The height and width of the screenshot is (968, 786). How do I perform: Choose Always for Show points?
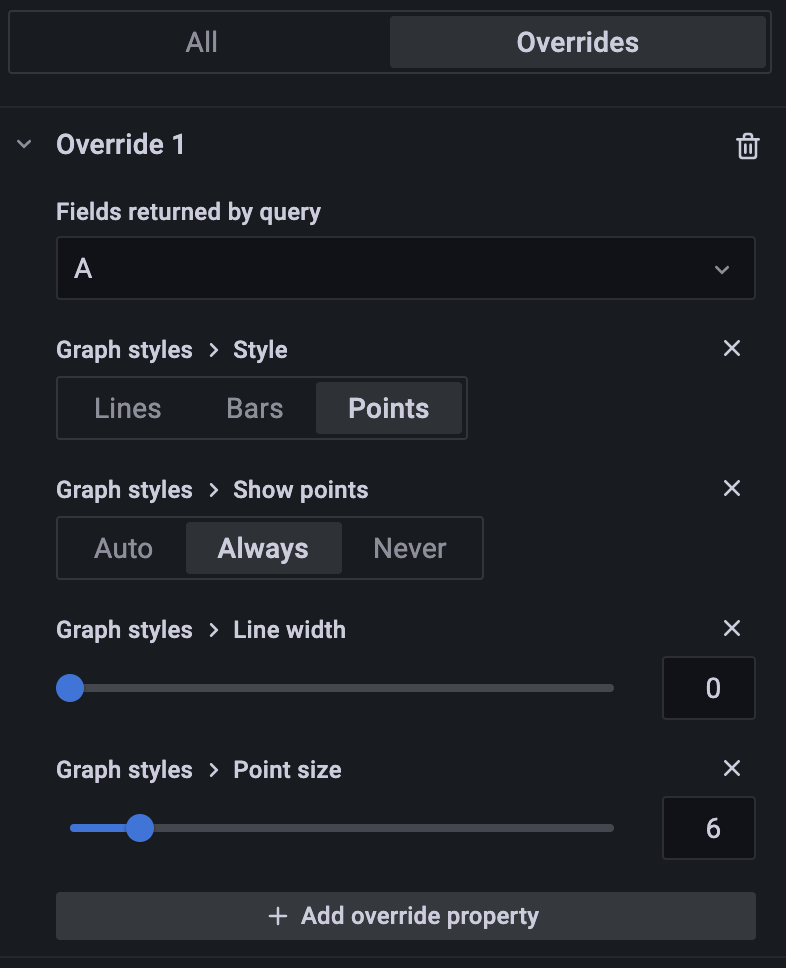[263, 548]
